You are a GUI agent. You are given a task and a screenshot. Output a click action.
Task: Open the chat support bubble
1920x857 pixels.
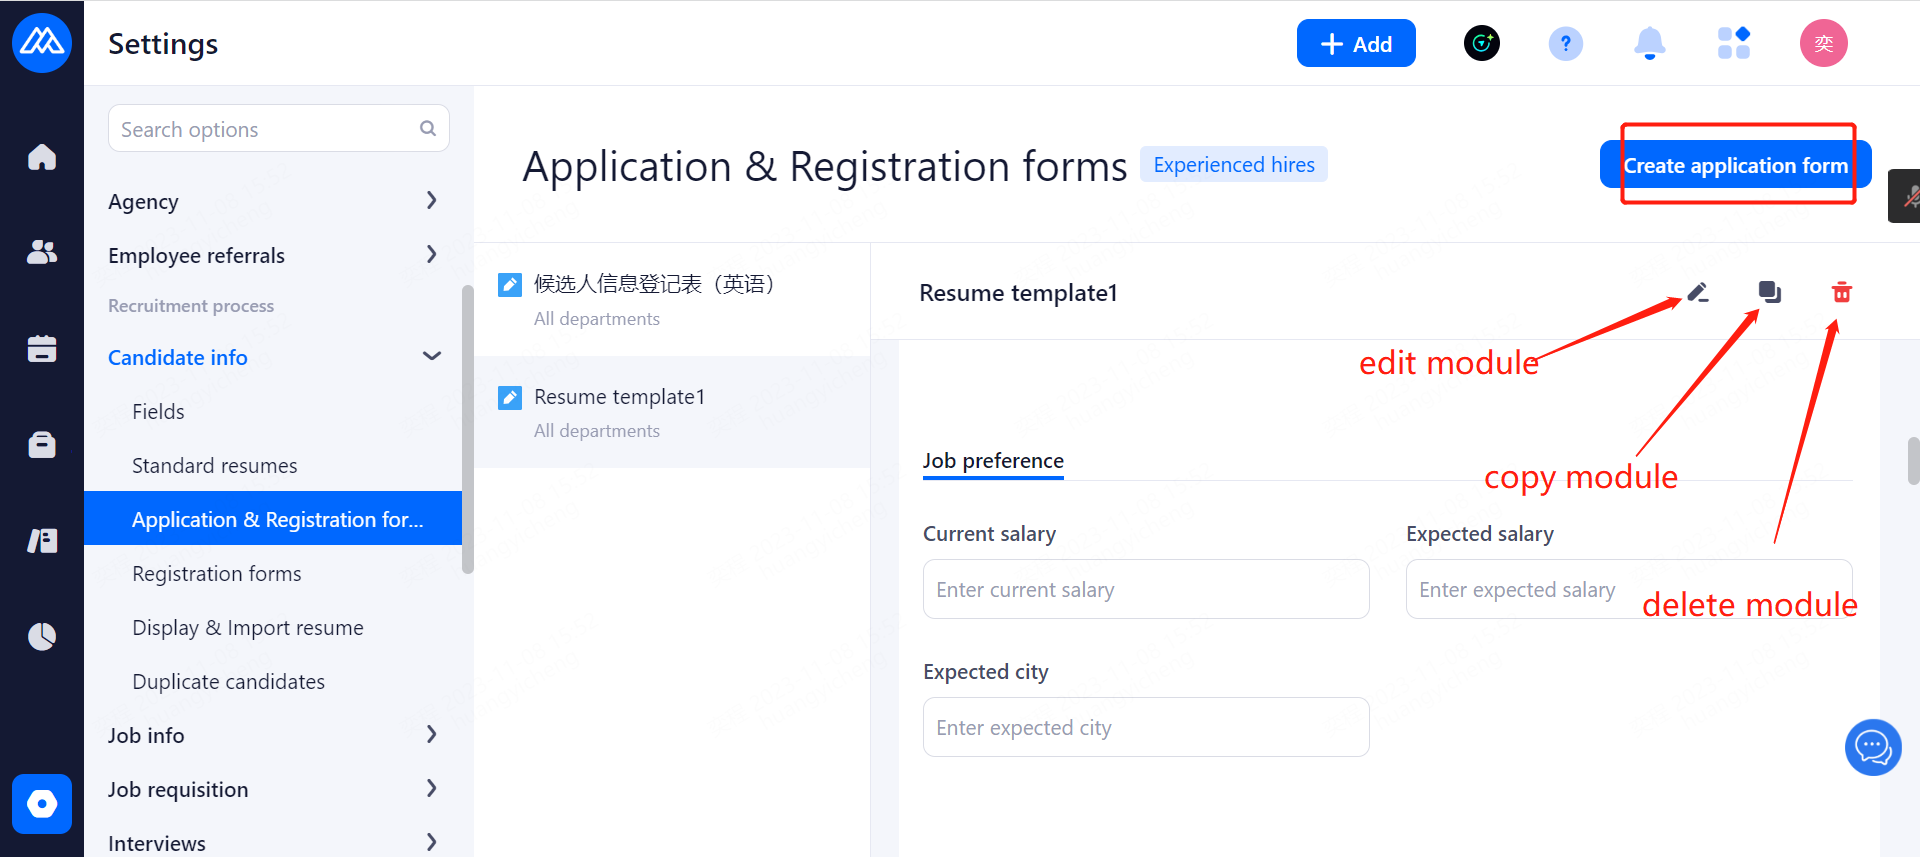(1872, 747)
